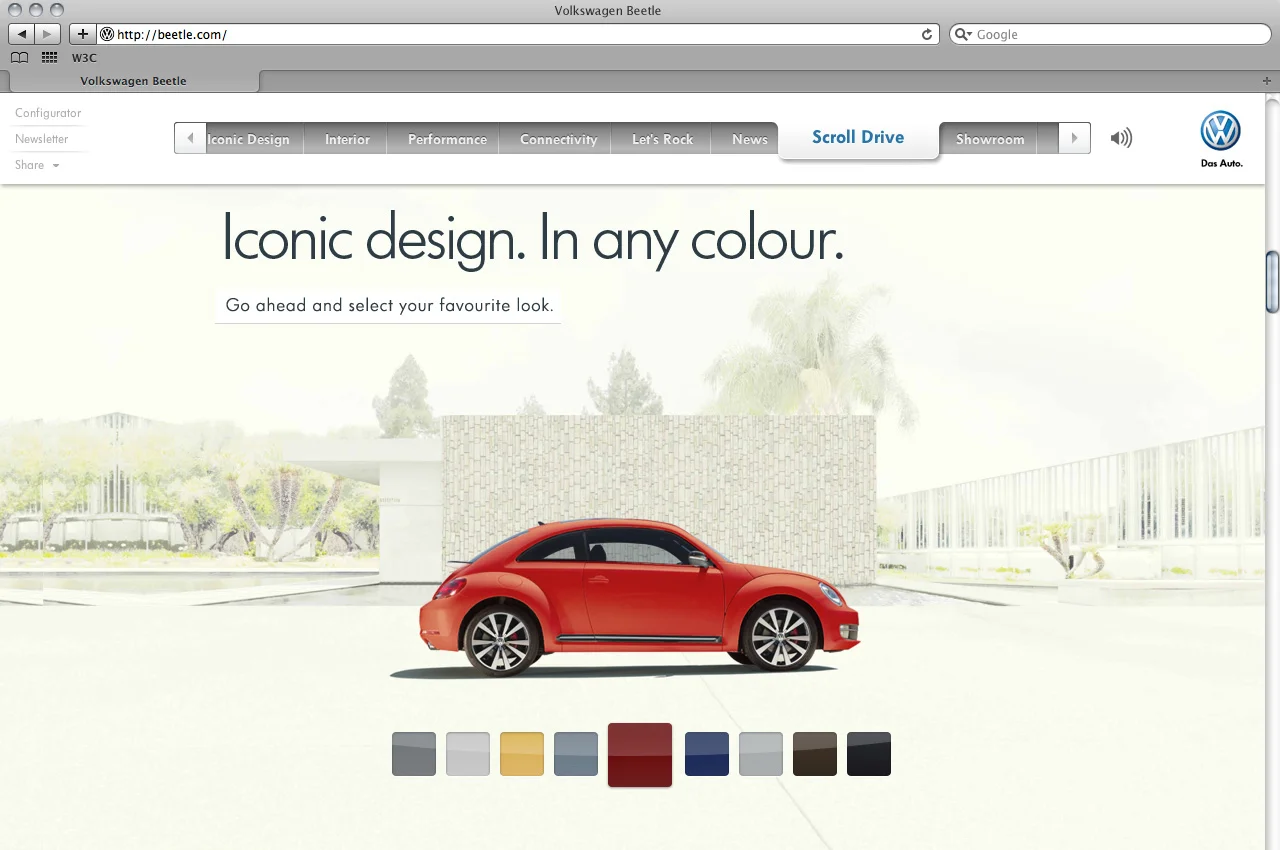1280x850 pixels.
Task: Click the 'Das Auto.' text
Action: [1221, 163]
